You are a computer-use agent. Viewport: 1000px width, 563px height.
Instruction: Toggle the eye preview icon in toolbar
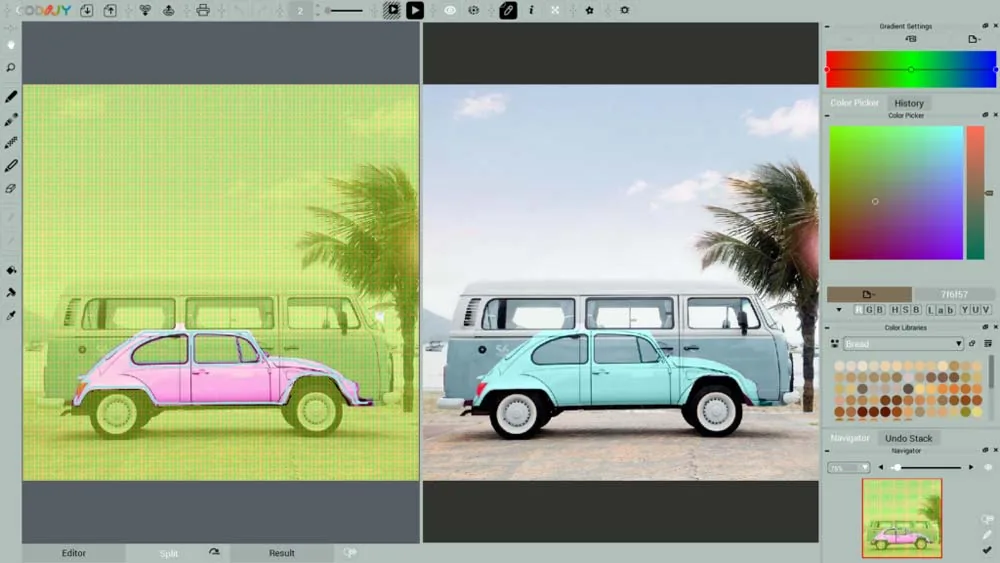pyautogui.click(x=450, y=10)
